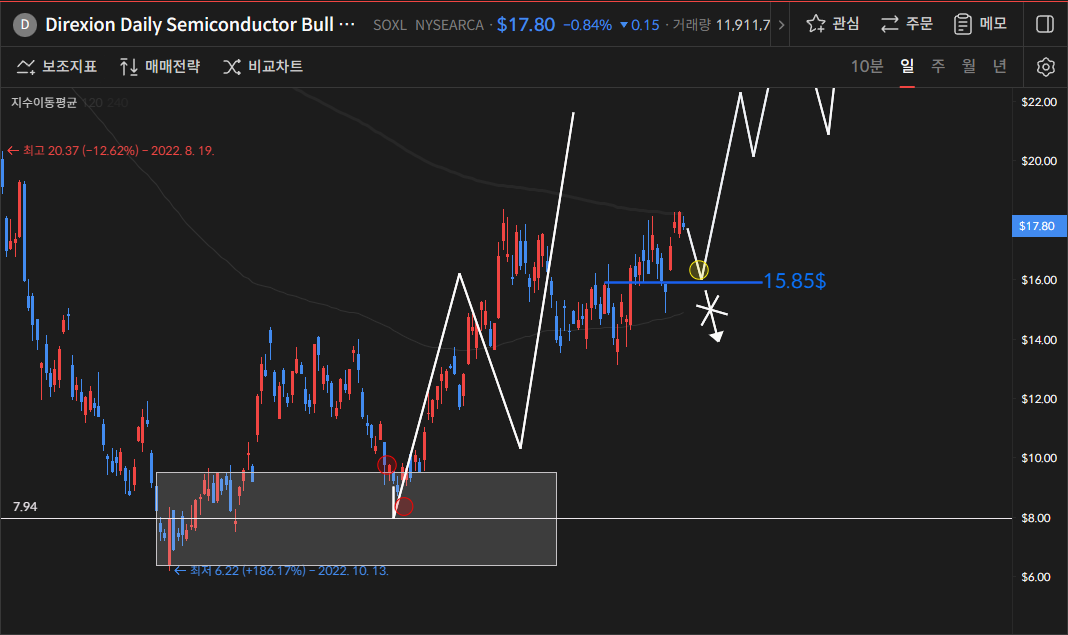The height and width of the screenshot is (635, 1068).
Task: Select the 일 daily timeframe
Action: tap(907, 66)
